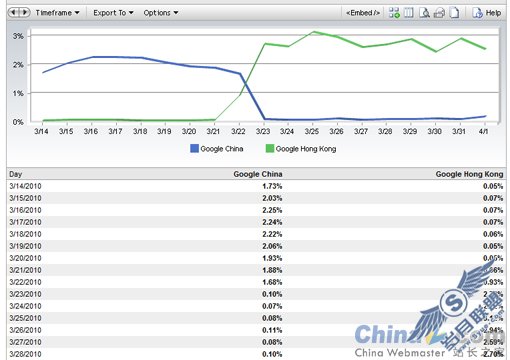Viewport: 510px width, 360px height.
Task: Click the 3/25 label on chart axis
Action: coord(312,131)
